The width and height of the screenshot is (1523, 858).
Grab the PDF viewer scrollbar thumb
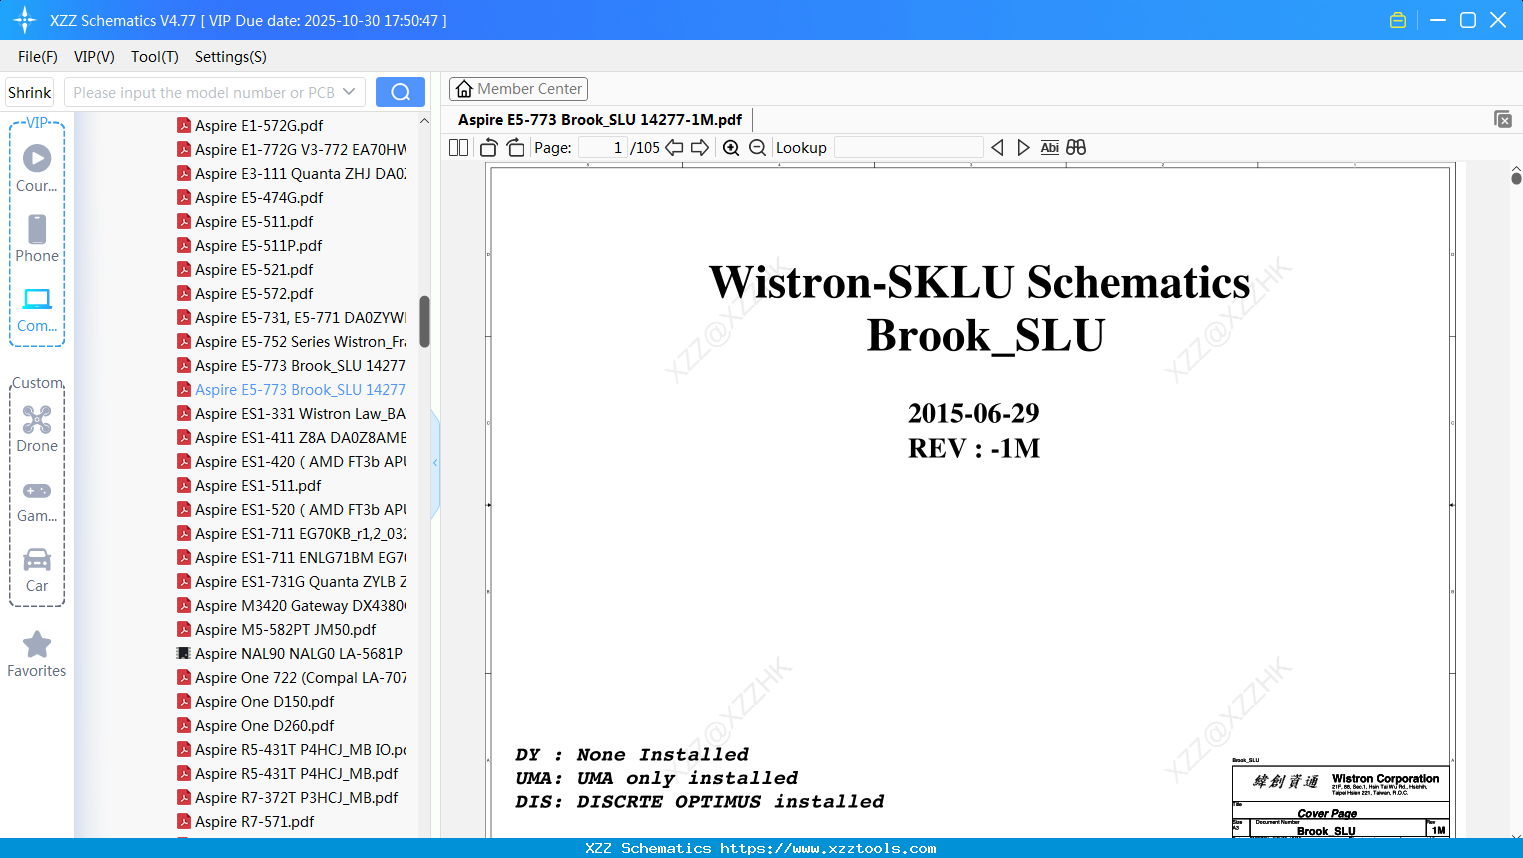coord(1516,178)
